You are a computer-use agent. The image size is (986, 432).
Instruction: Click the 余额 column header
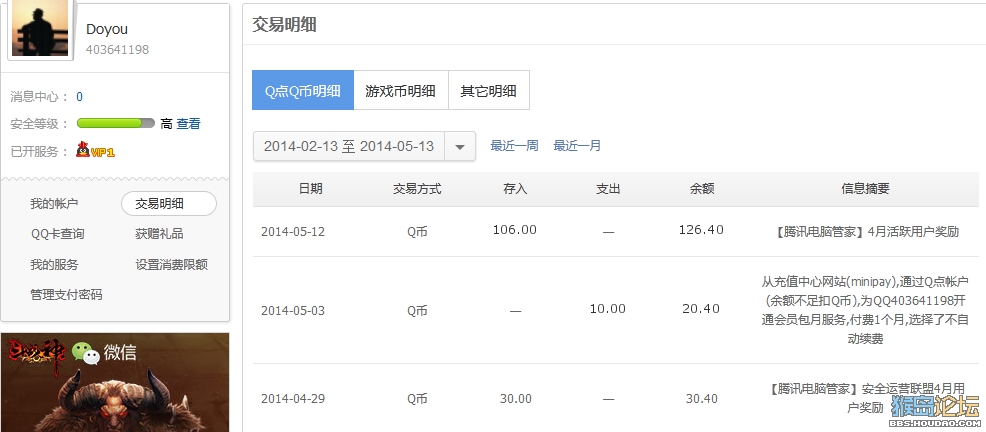tap(702, 189)
